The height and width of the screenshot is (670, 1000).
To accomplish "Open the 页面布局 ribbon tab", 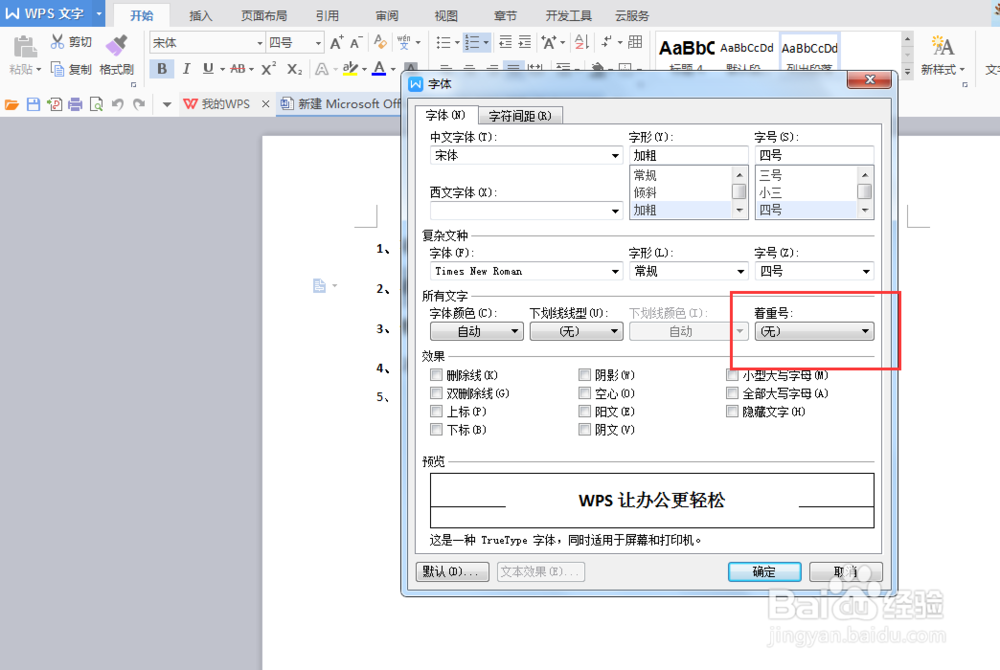I will coord(264,15).
